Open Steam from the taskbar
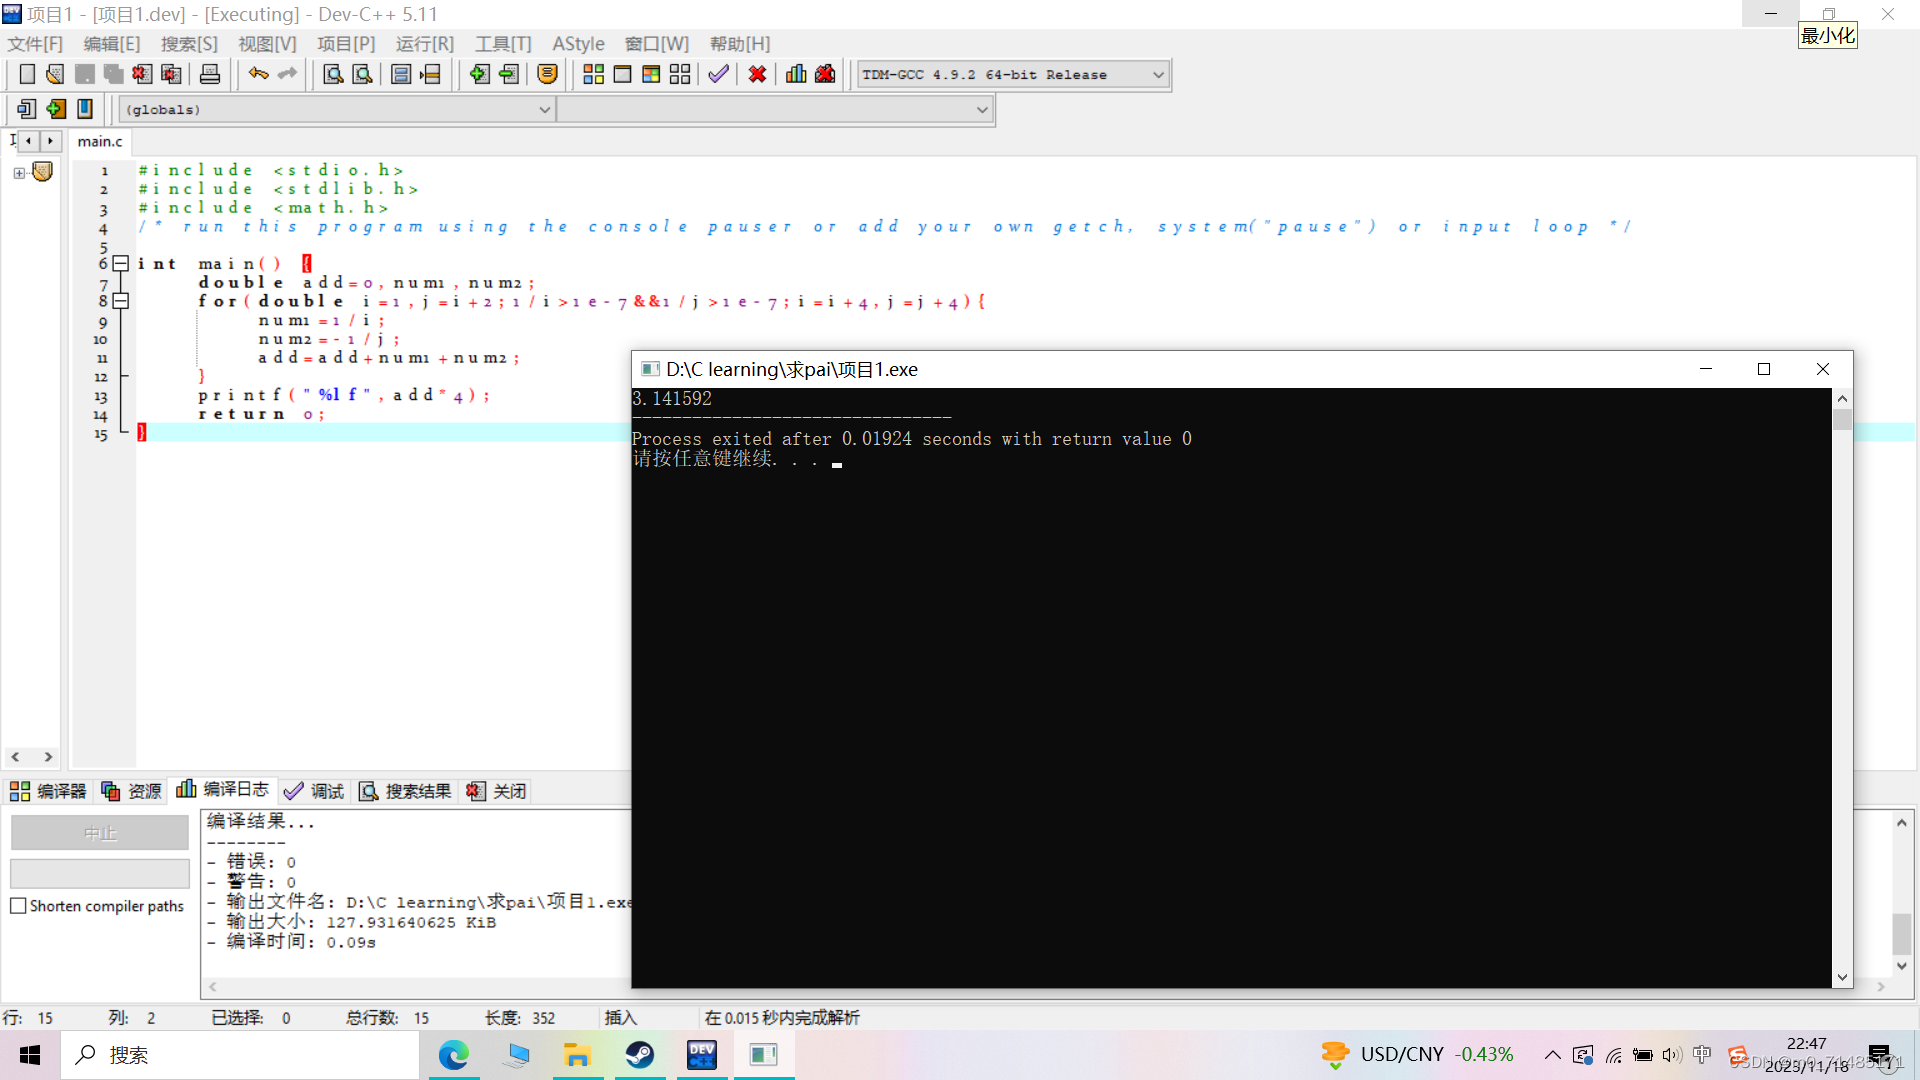This screenshot has width=1920, height=1080. 640,1055
